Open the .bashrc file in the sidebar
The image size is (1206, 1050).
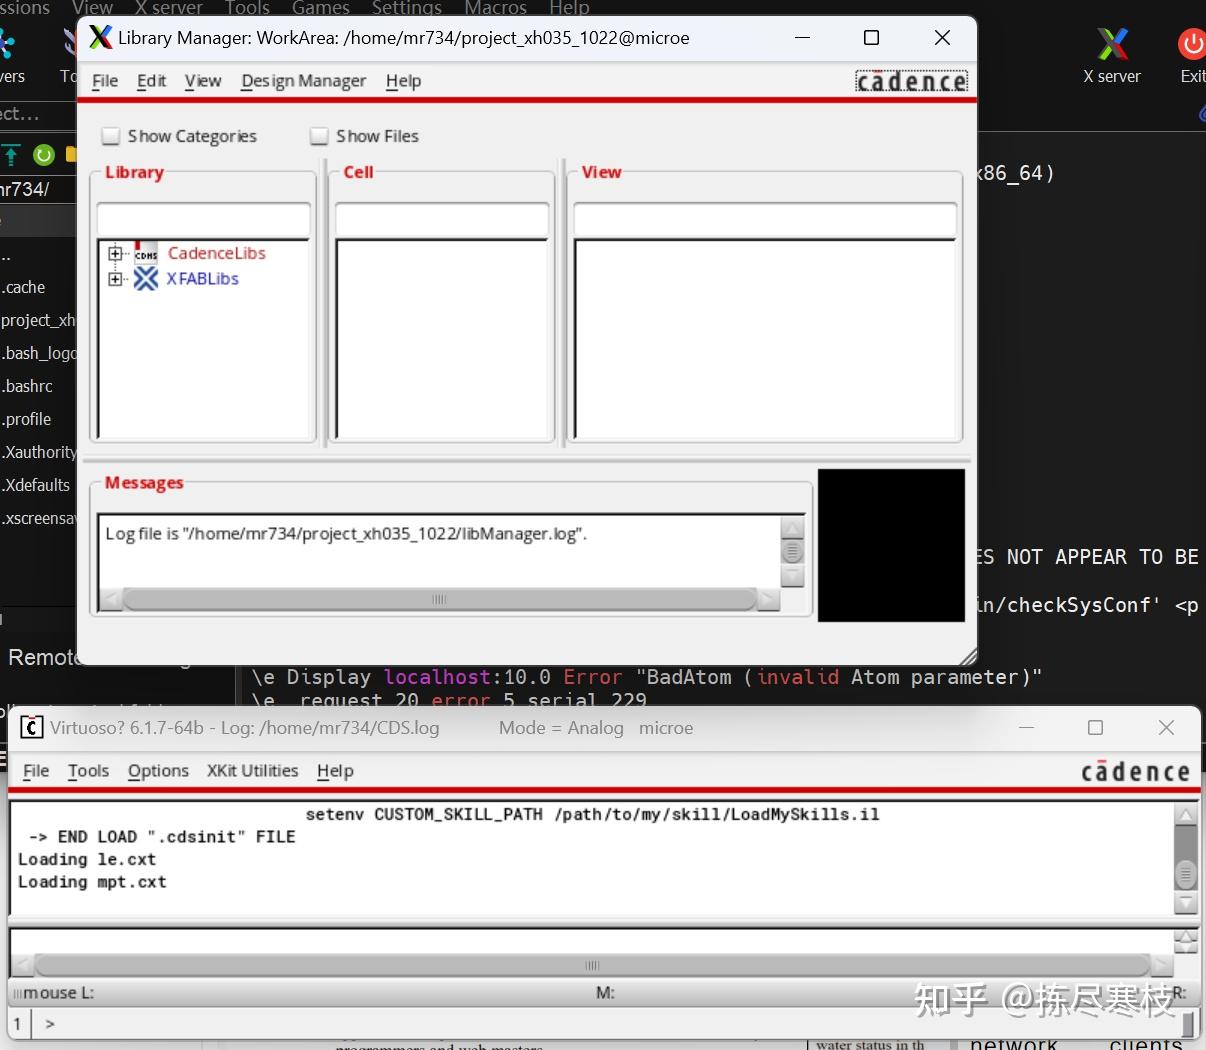pyautogui.click(x=29, y=385)
